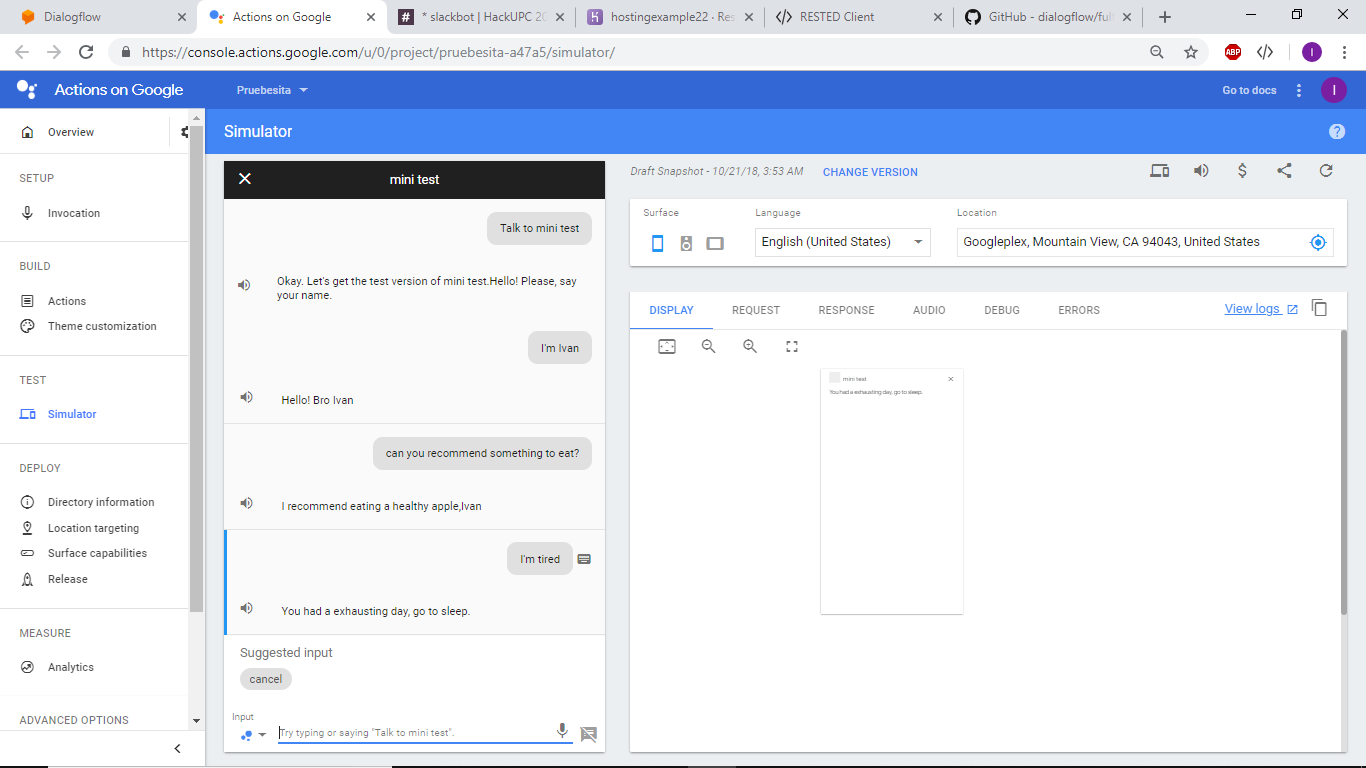
Task: Select the 'cancel' suggested input chip
Action: 266,679
